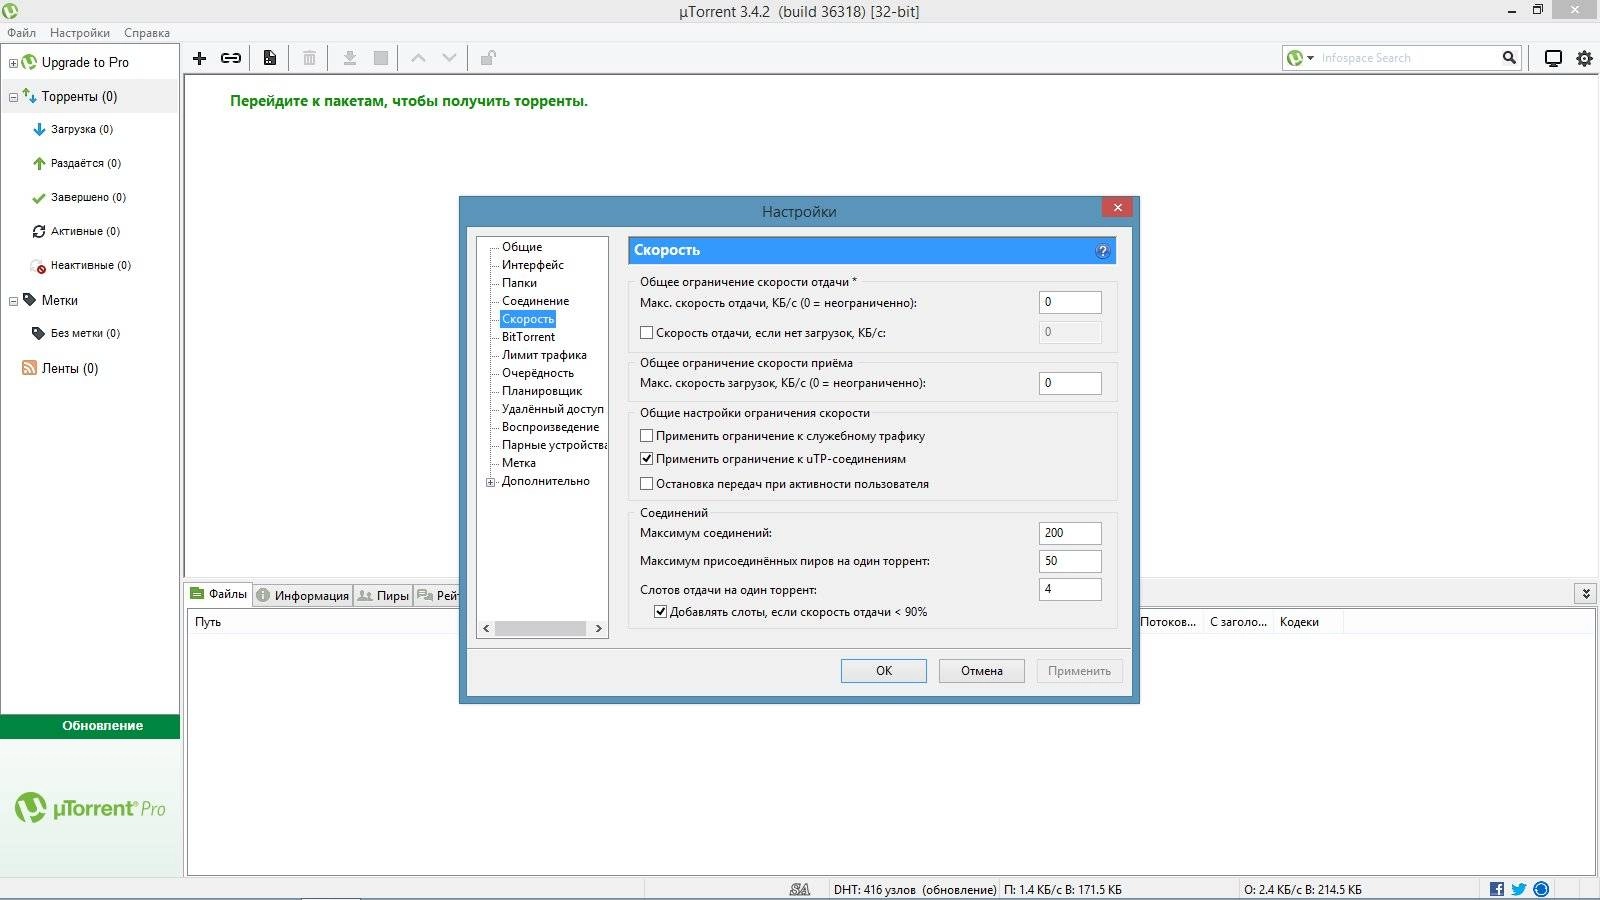Click settings tree scrollbar left arrow
This screenshot has width=1600, height=900.
(x=486, y=629)
